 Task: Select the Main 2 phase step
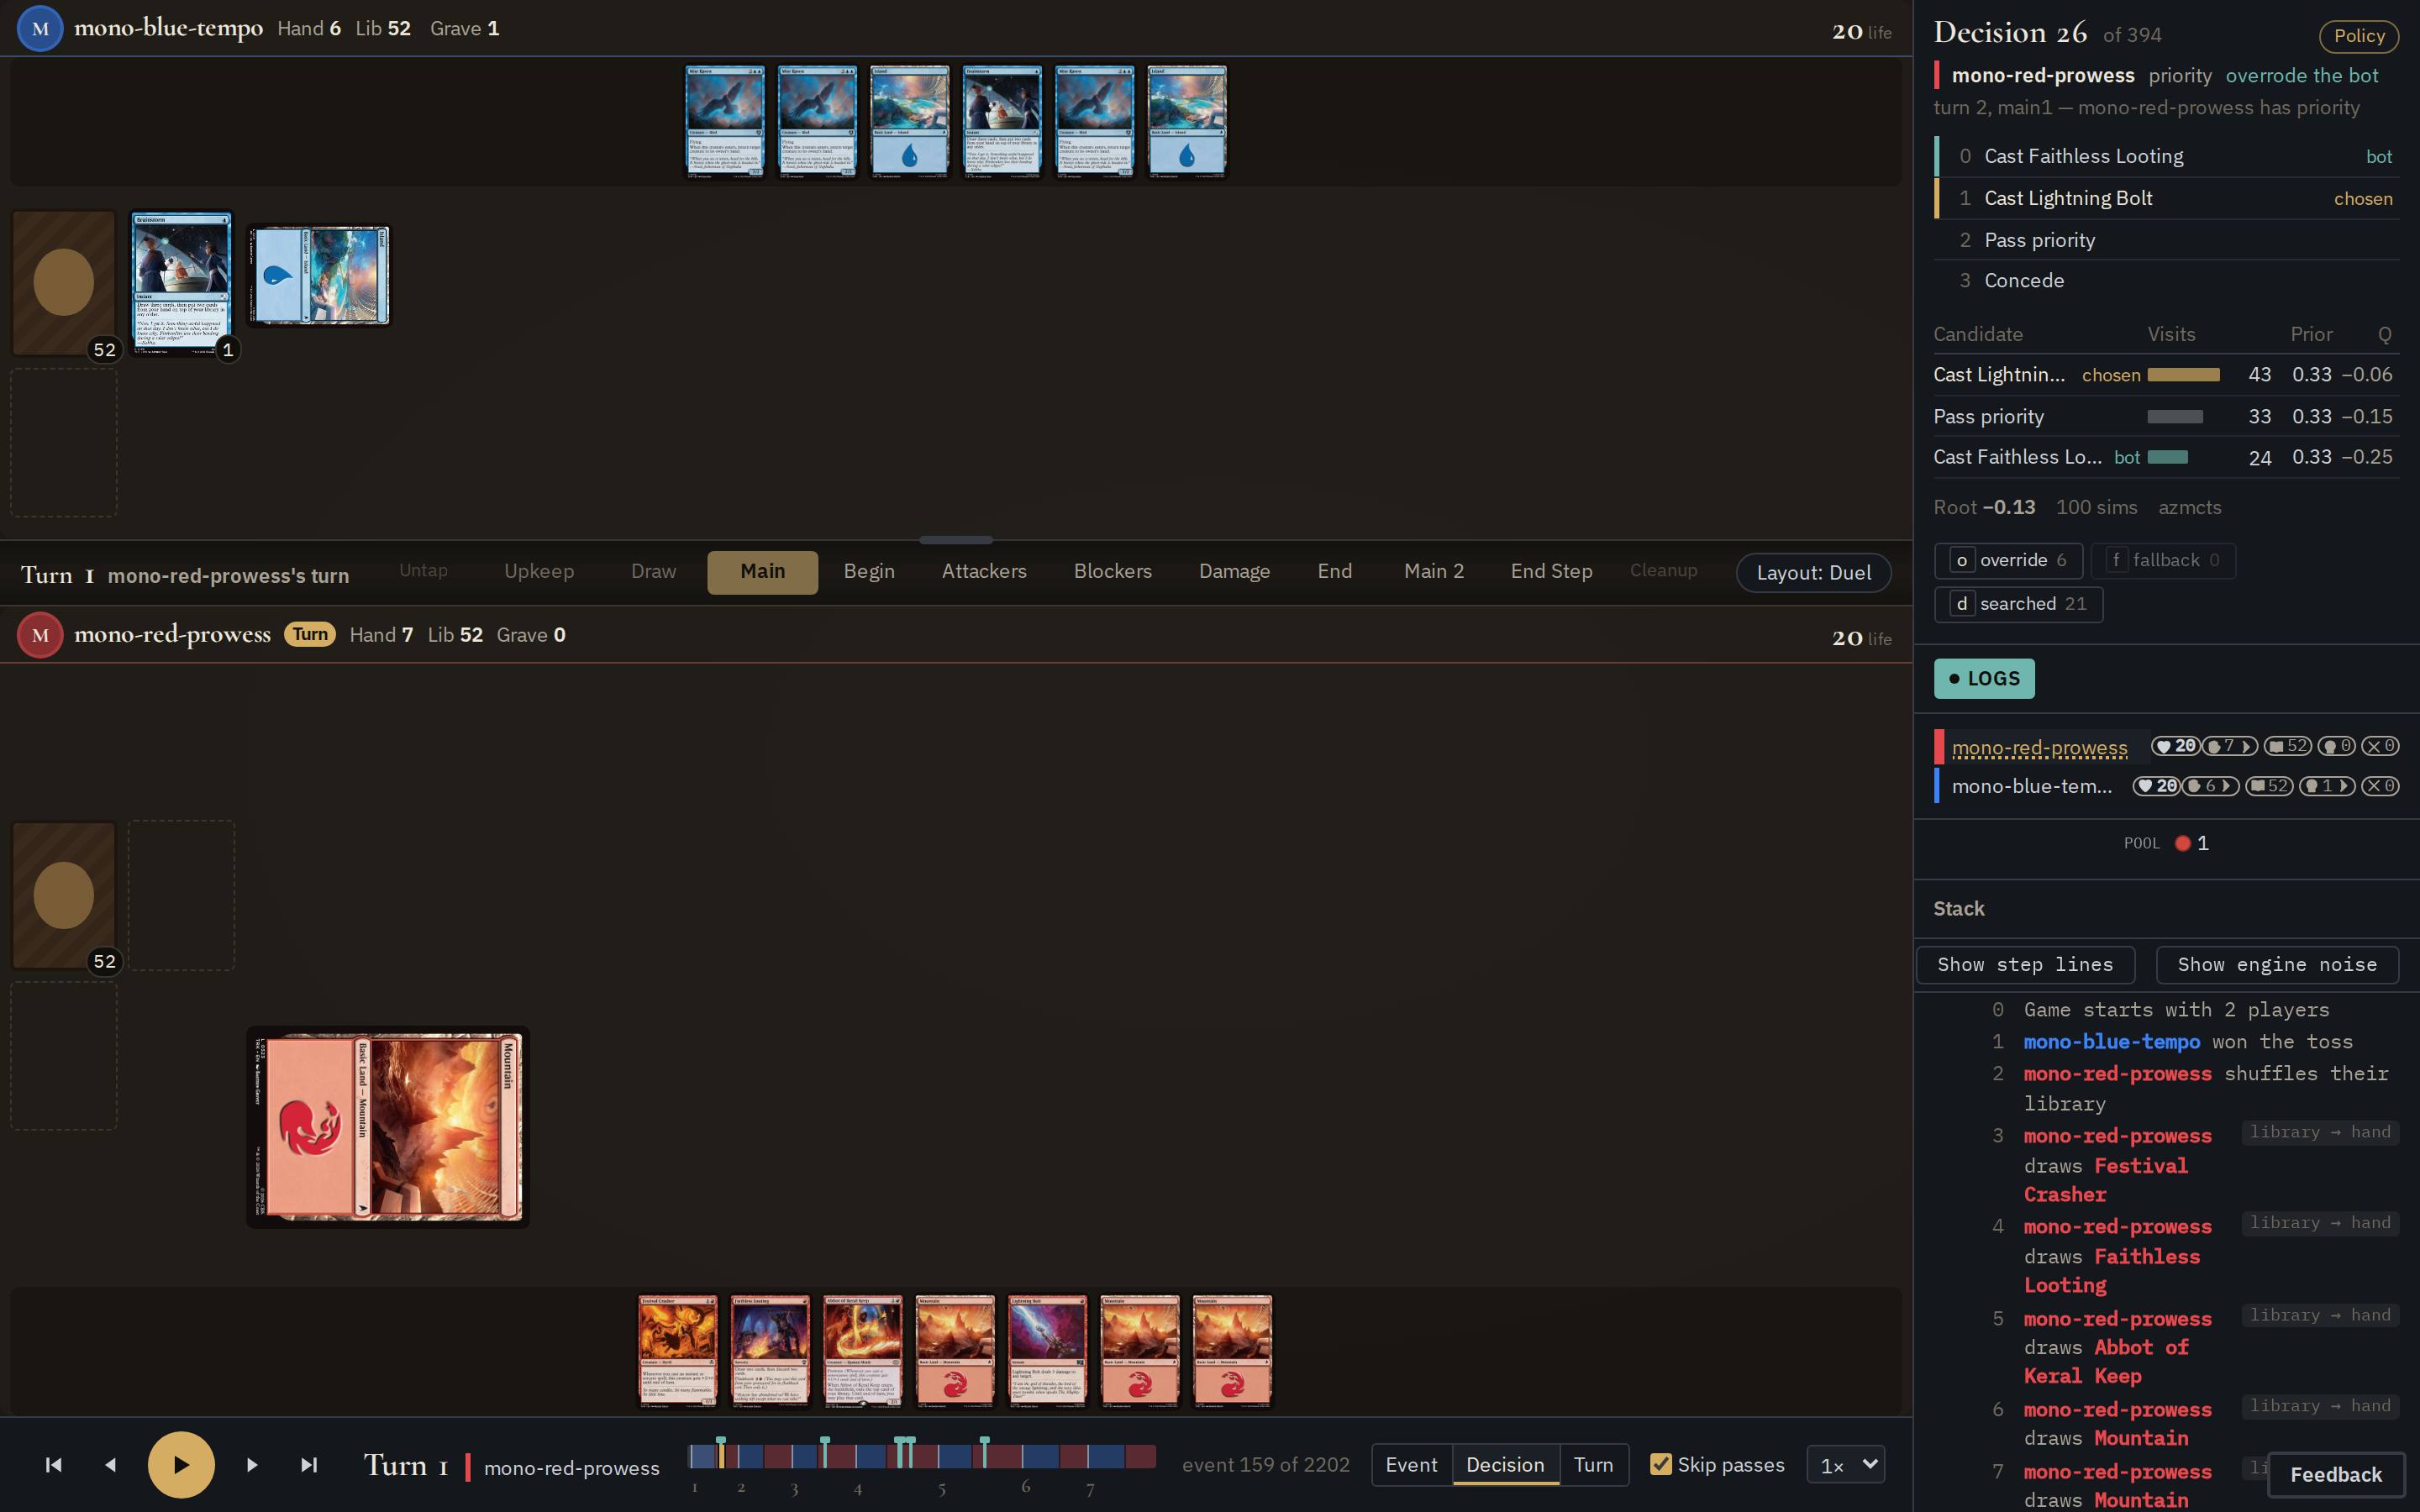(1433, 572)
